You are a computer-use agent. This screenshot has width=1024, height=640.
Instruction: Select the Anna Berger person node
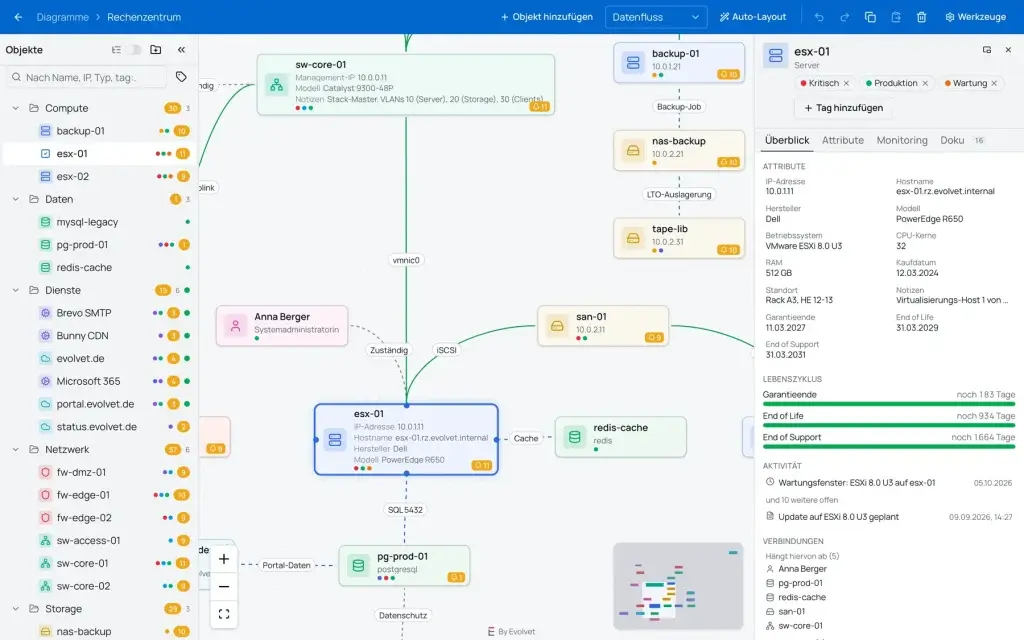(282, 325)
